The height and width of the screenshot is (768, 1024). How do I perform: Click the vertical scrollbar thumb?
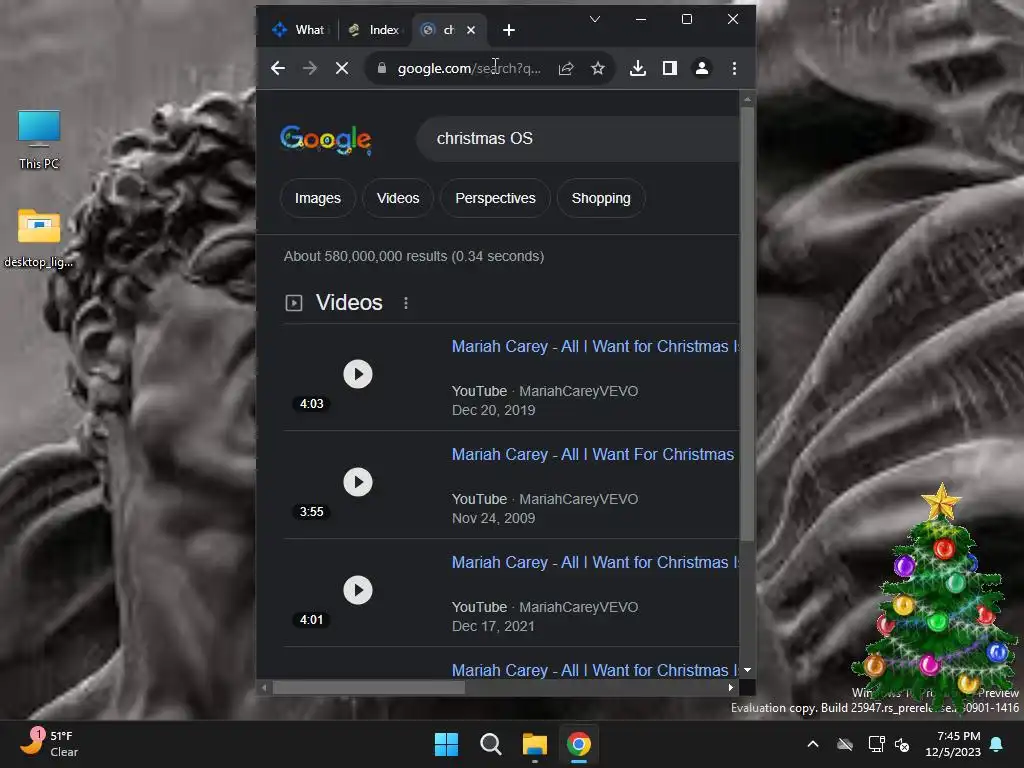pyautogui.click(x=747, y=323)
